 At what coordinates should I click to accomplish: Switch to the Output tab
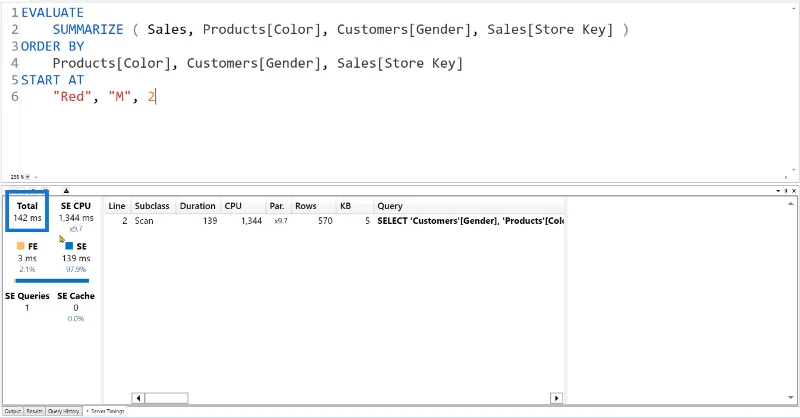pyautogui.click(x=13, y=411)
